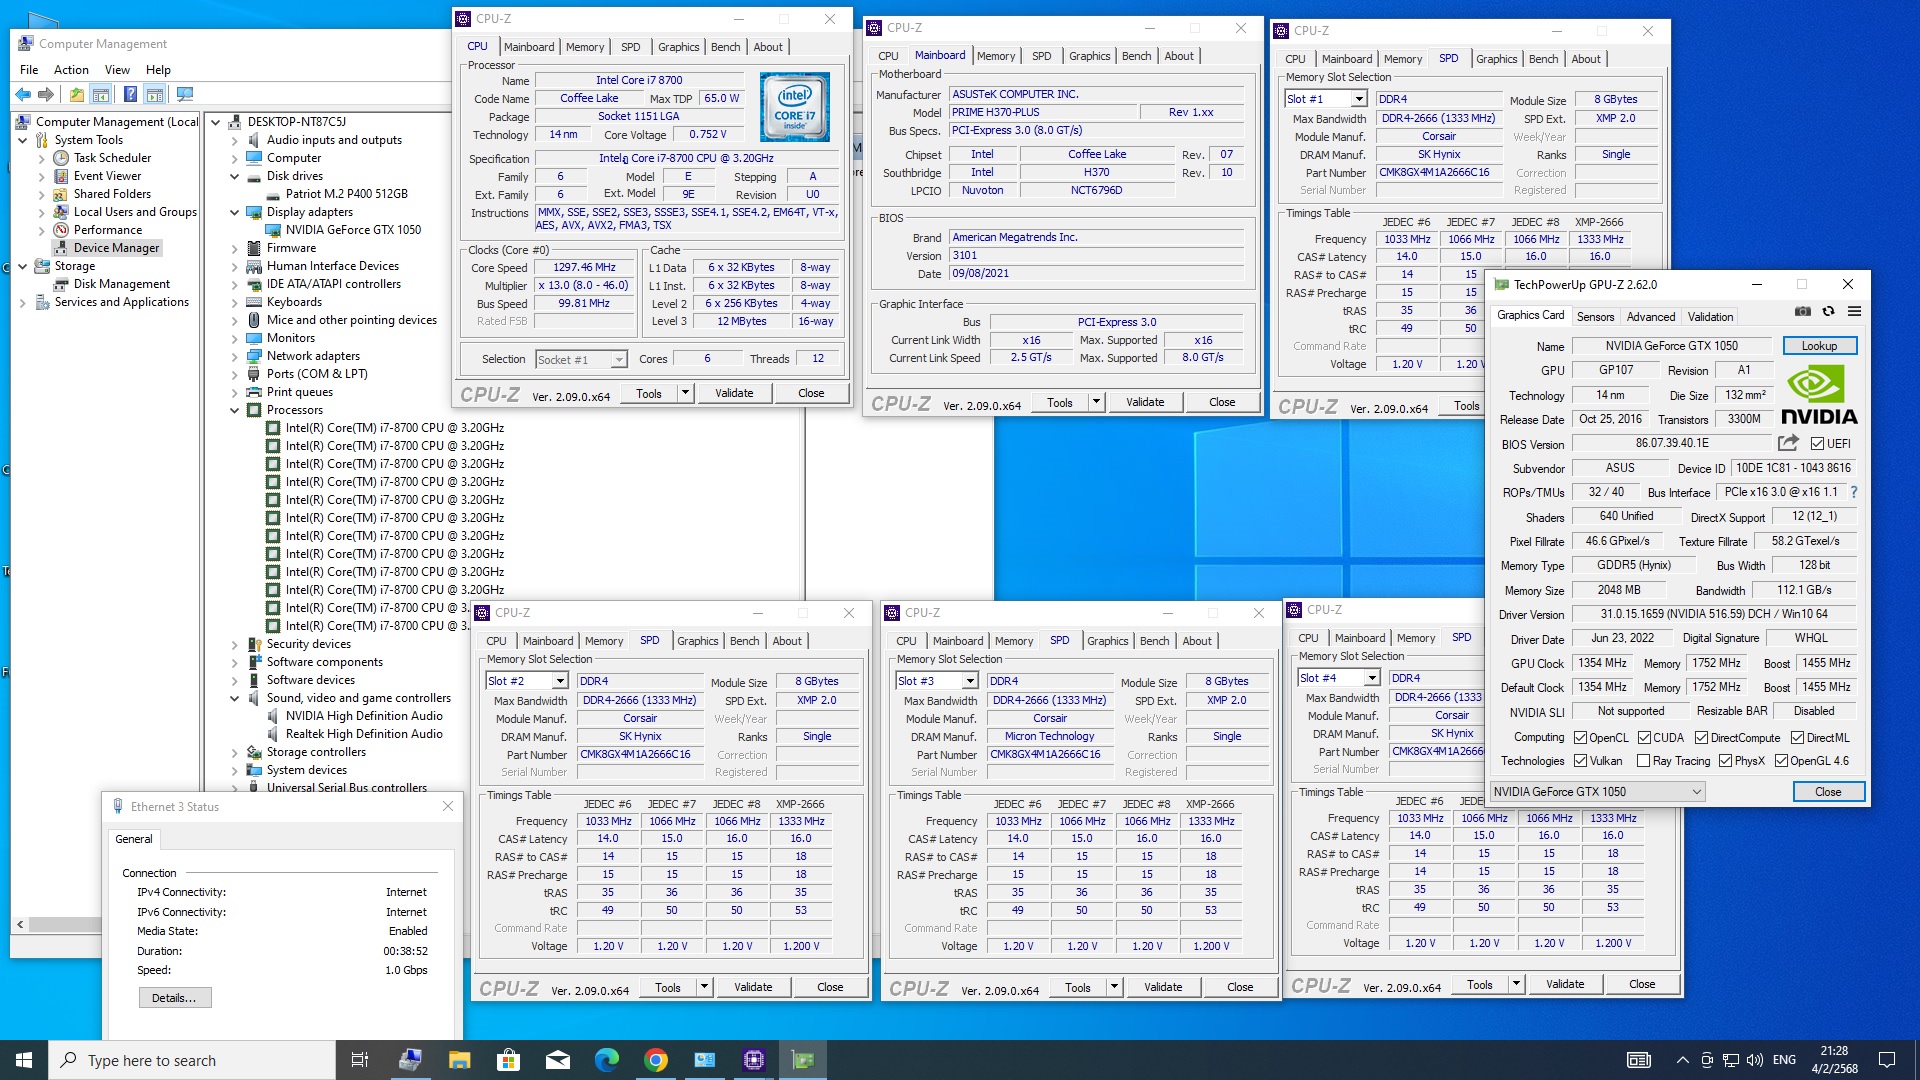Toggle the PhysX checkbox

click(1725, 761)
